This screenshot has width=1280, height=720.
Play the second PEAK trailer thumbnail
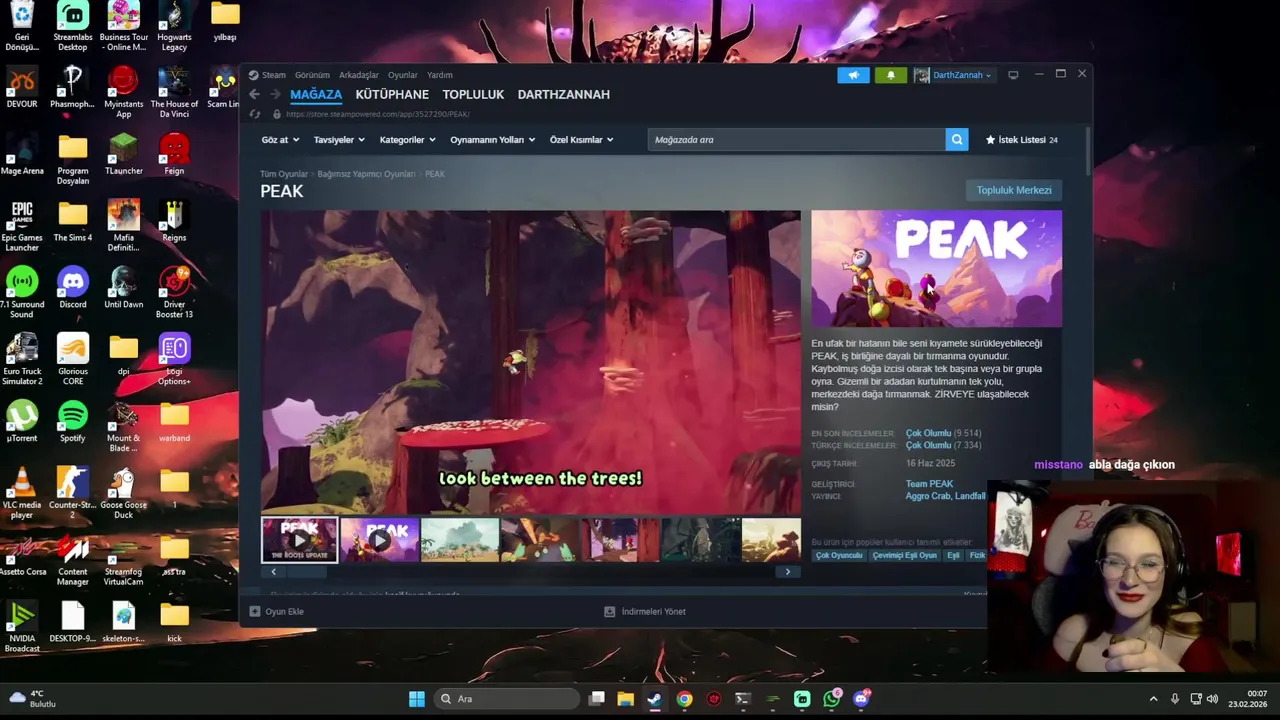pos(379,540)
